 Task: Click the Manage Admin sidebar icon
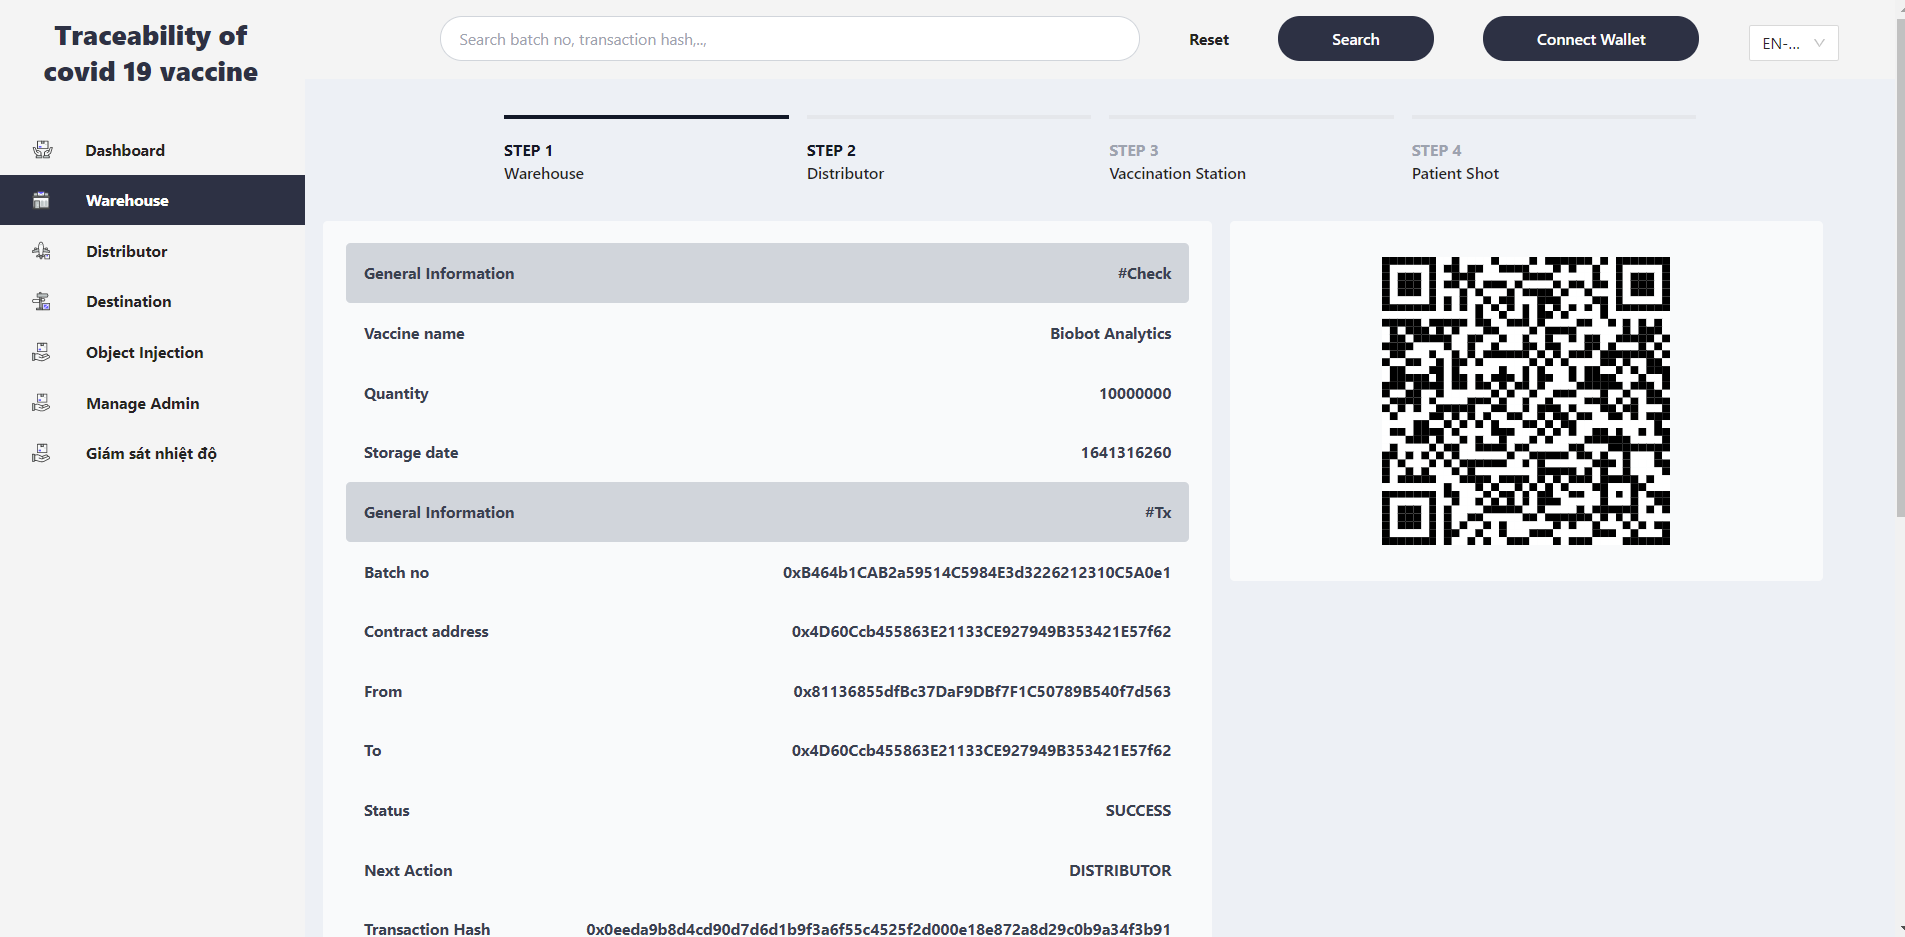[41, 403]
